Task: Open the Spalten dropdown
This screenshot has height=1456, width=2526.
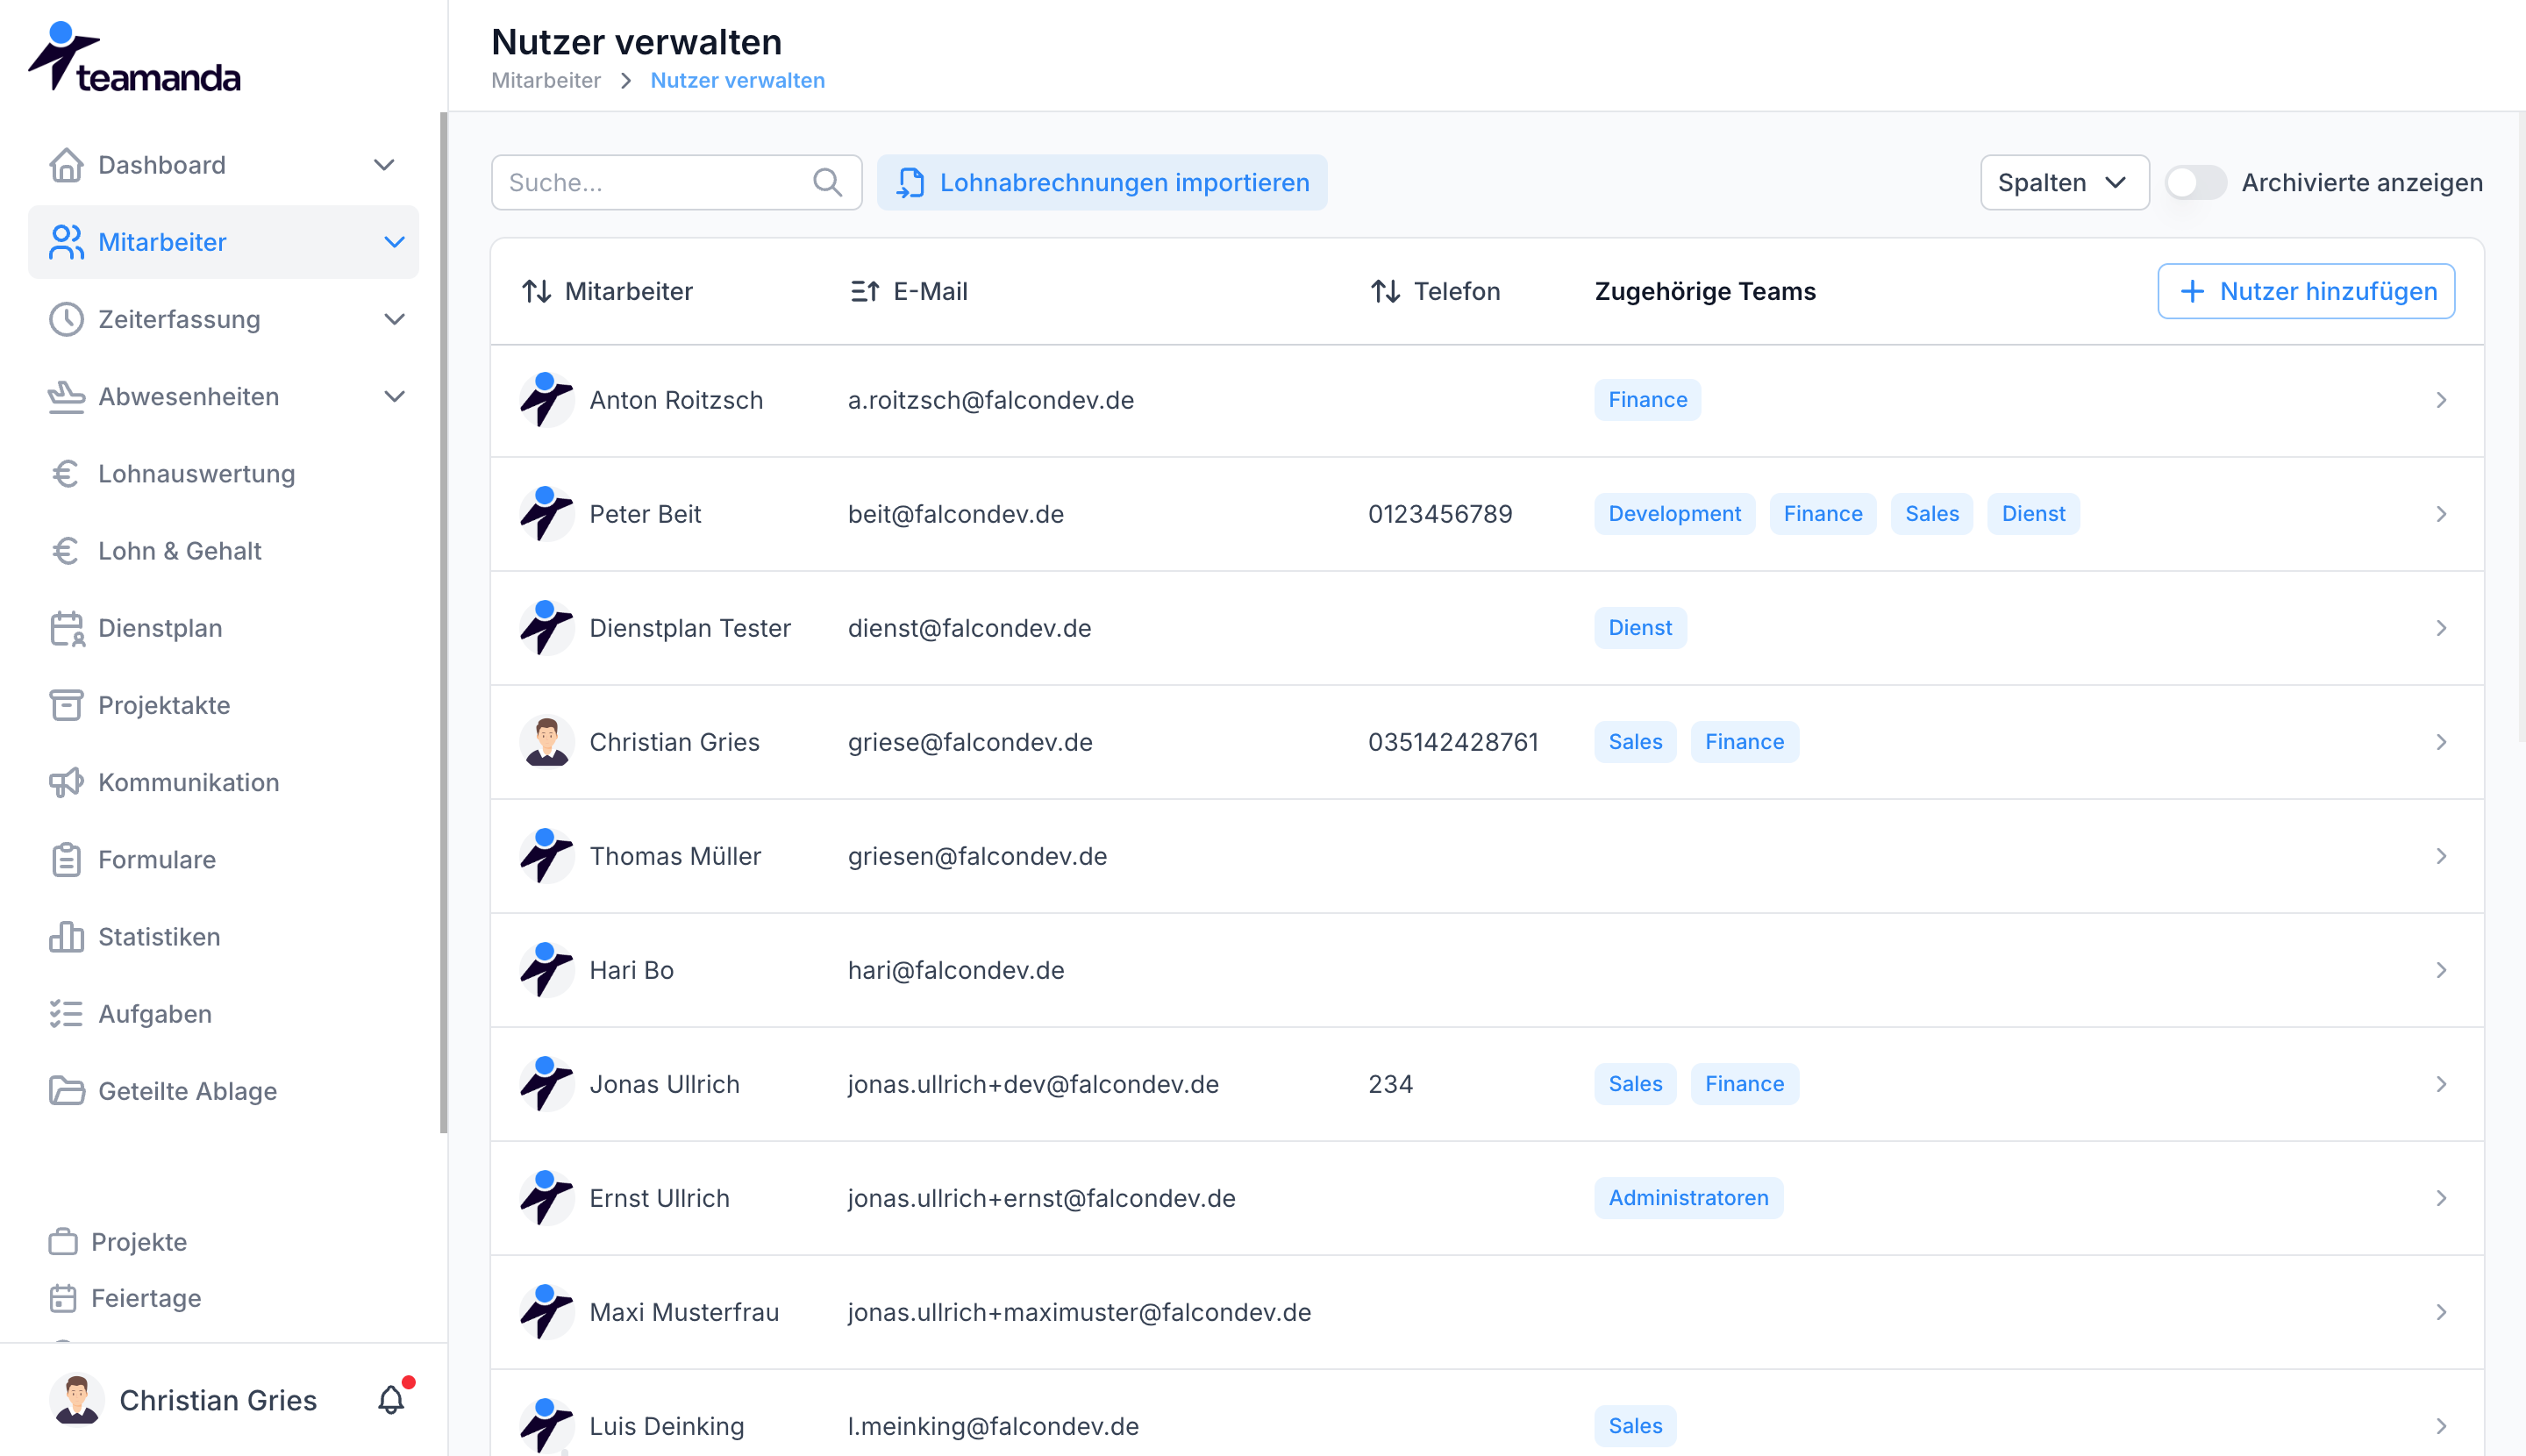Action: pyautogui.click(x=2064, y=182)
